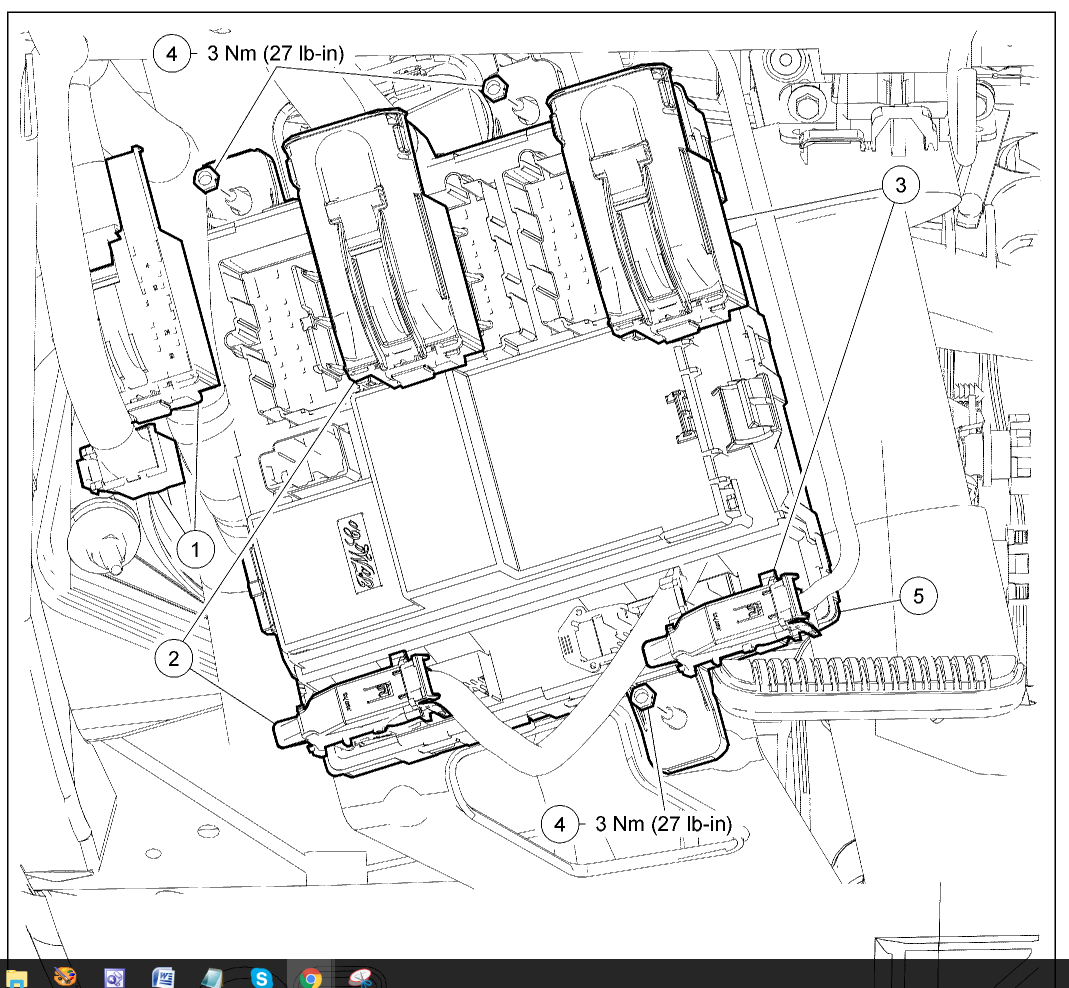Open the Notepad taskbar icon

[212, 978]
